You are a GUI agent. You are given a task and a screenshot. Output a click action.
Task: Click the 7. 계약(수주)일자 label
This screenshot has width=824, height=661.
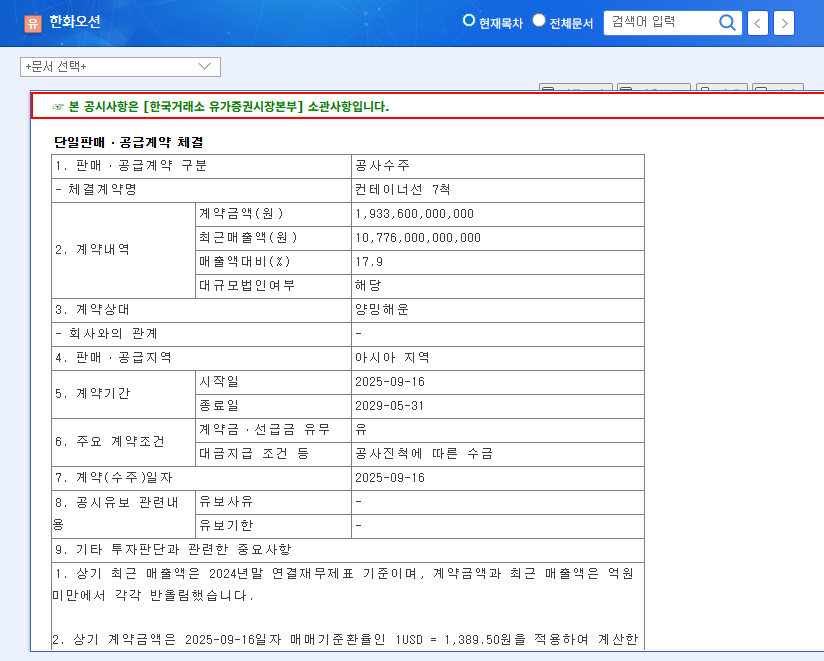pos(114,478)
